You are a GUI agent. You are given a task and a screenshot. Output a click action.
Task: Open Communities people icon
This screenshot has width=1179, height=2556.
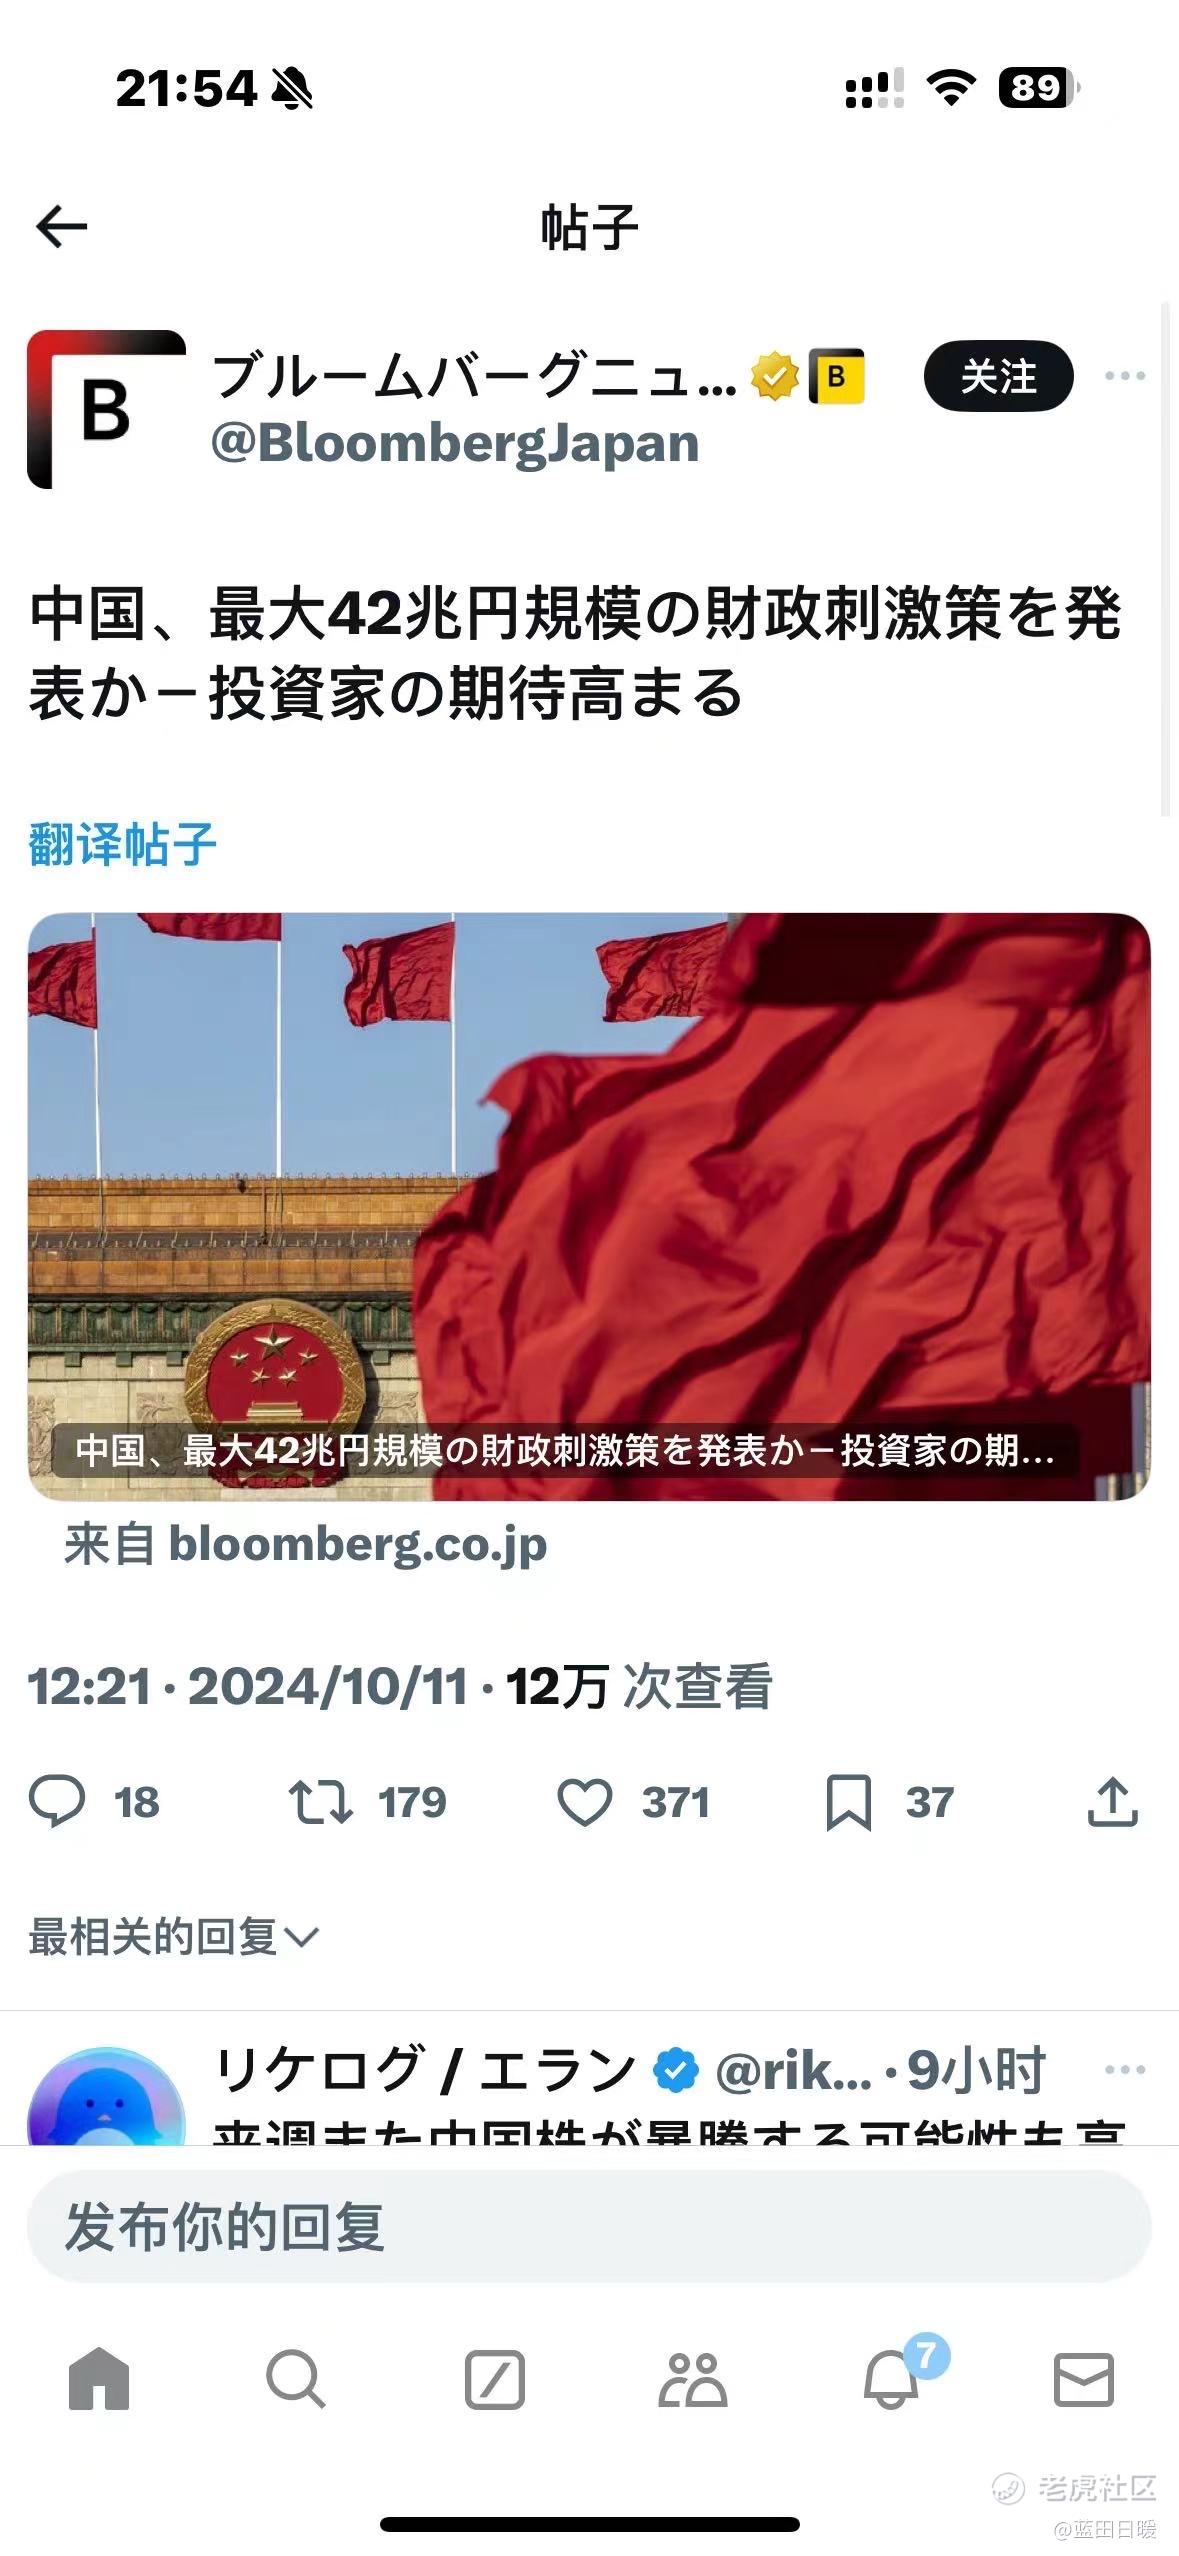[x=692, y=2379]
